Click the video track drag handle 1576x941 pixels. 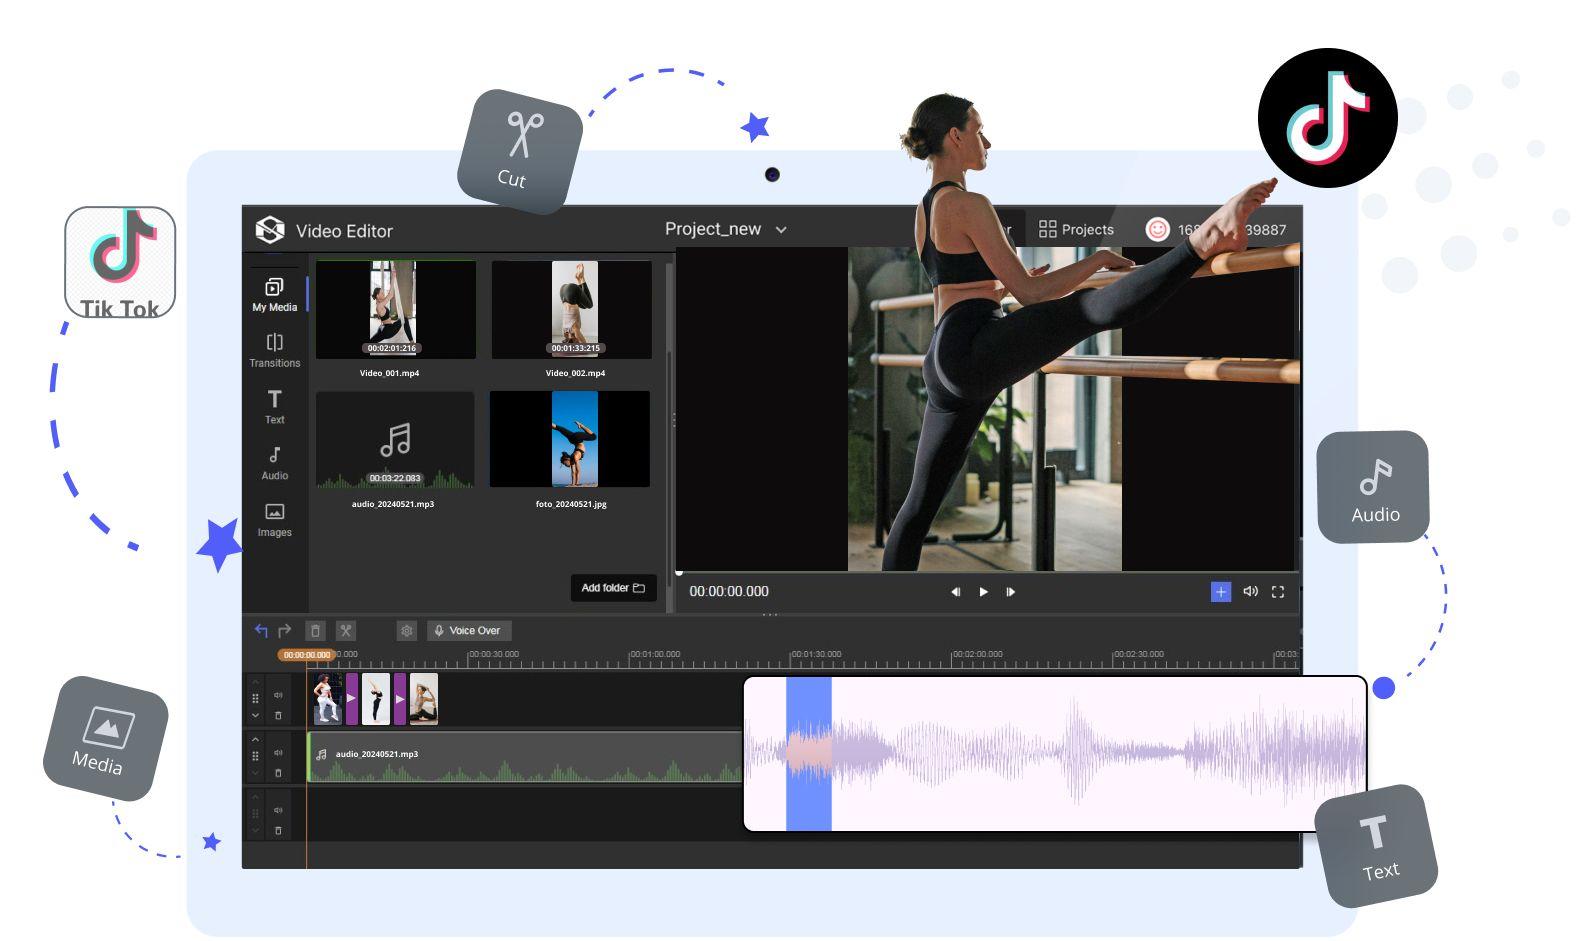255,698
